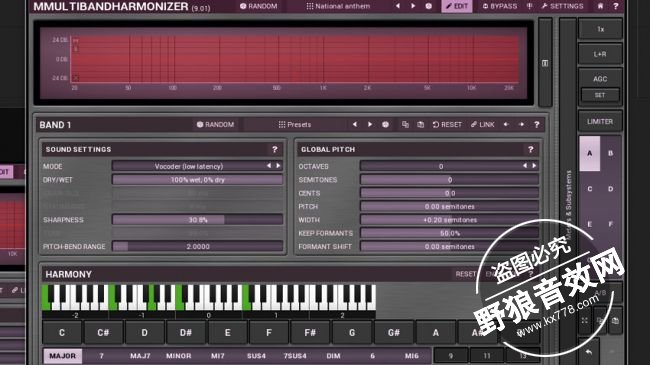The height and width of the screenshot is (365, 650).
Task: Toggle the EDIT mode button
Action: tap(457, 6)
